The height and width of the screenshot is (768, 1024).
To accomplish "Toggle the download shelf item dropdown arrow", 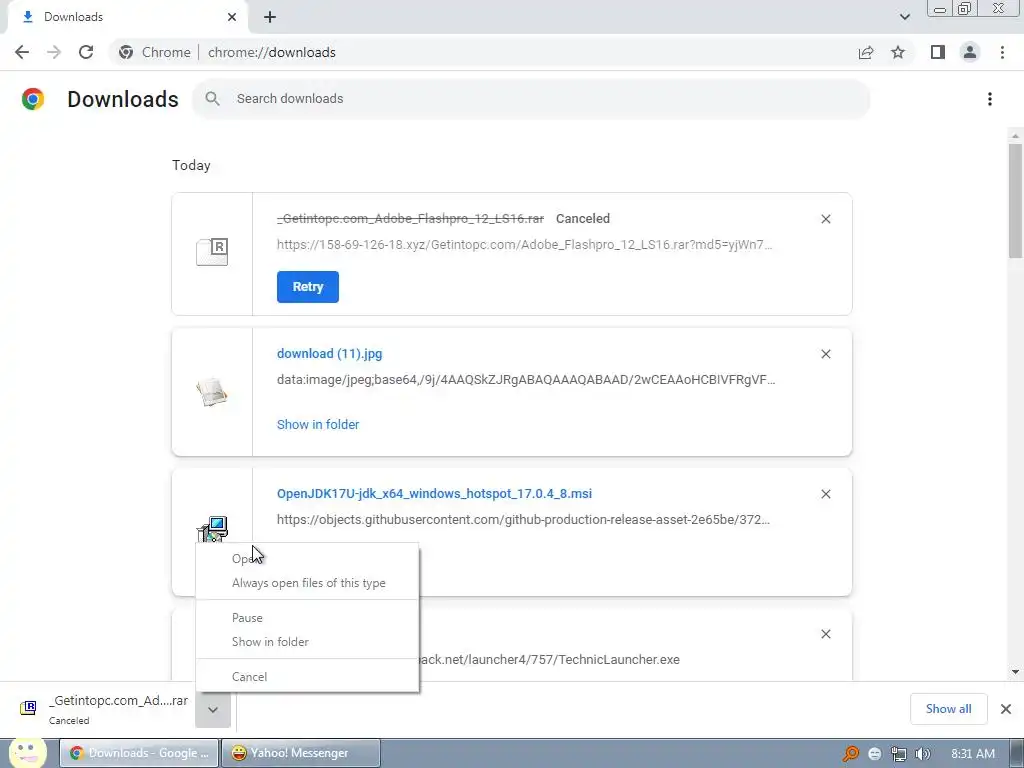I will click(x=213, y=709).
